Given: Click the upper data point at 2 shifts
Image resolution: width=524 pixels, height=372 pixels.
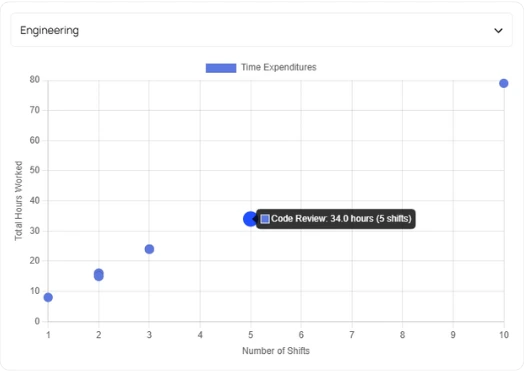Looking at the screenshot, I should click(99, 273).
